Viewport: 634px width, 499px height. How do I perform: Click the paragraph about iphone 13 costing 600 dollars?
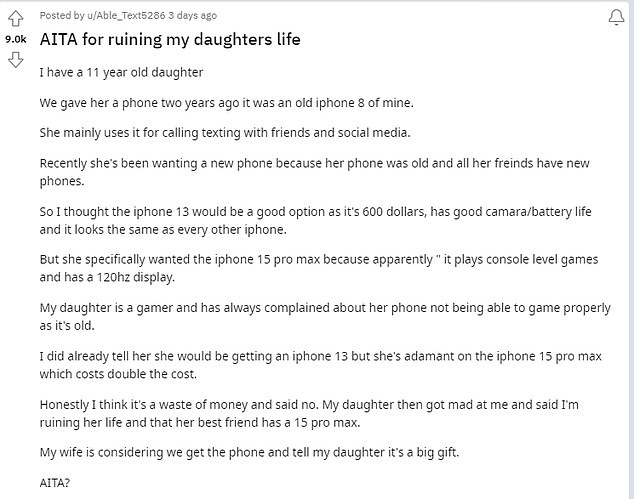[x=315, y=220]
